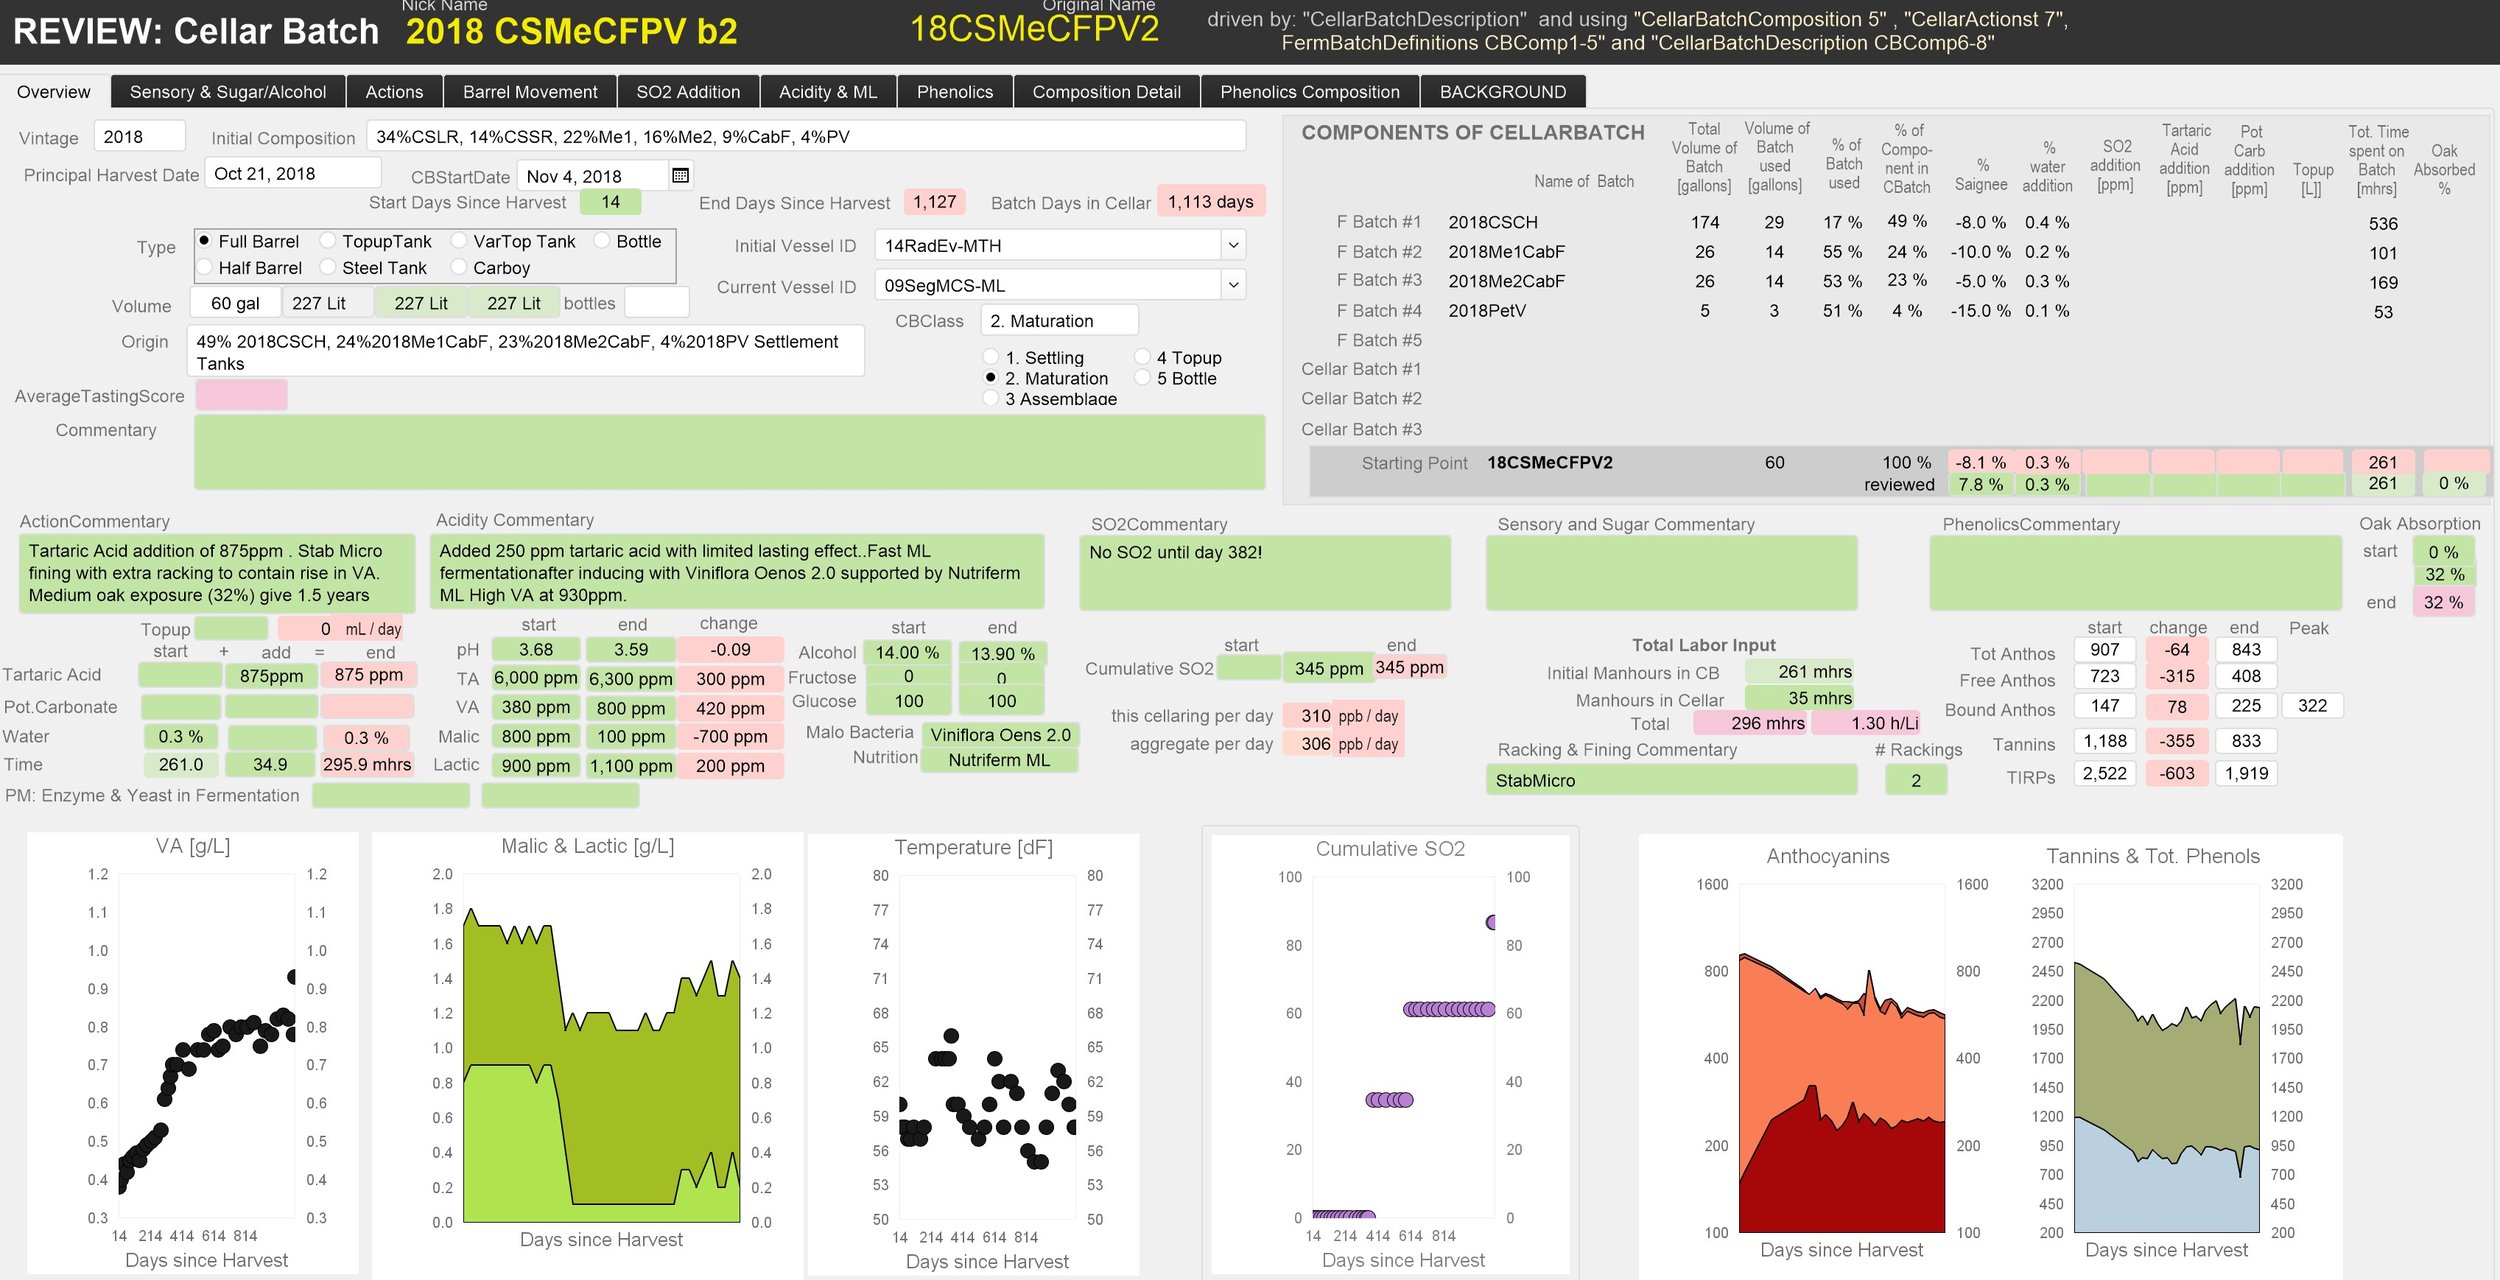Open the CBStartDate calendar picker icon
The width and height of the screenshot is (2500, 1280).
(x=681, y=176)
